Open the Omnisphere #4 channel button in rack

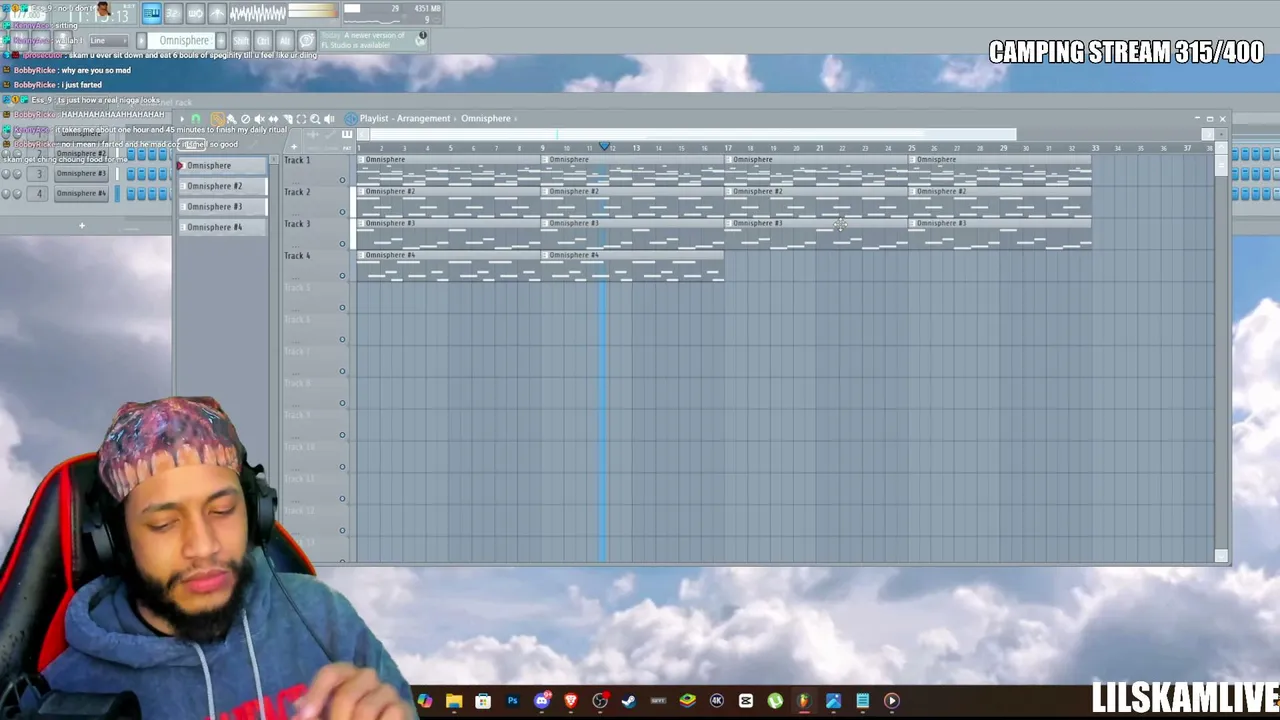pos(82,193)
